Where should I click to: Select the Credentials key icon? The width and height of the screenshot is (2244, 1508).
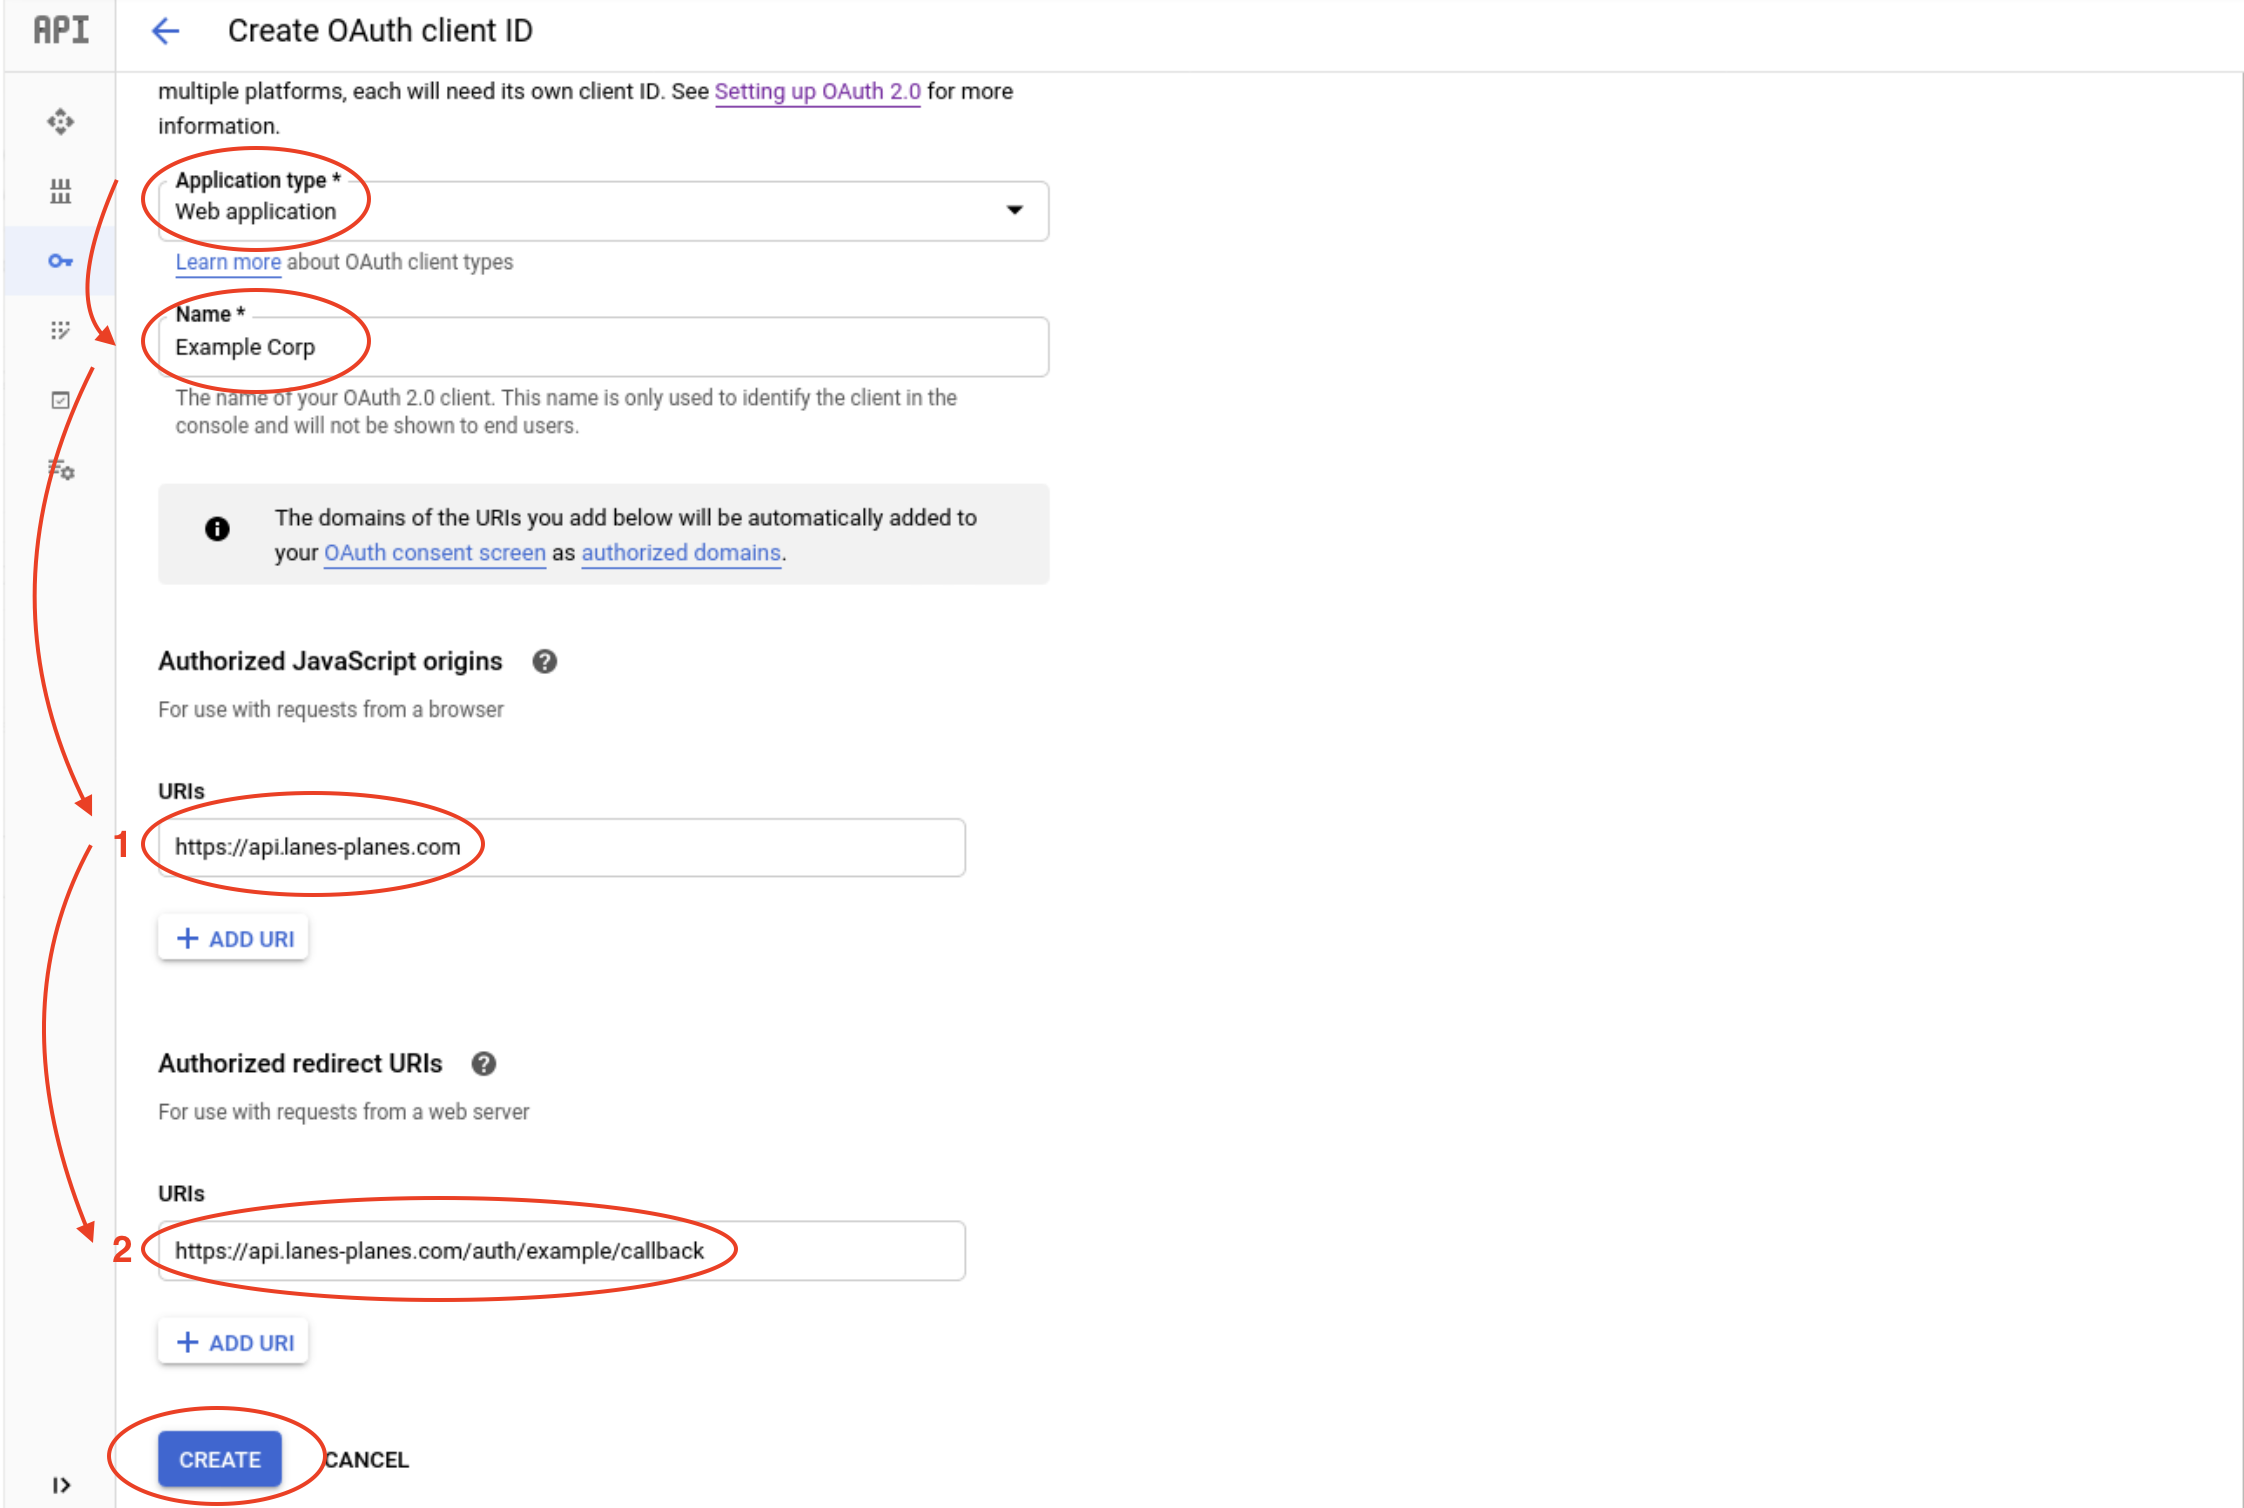click(x=60, y=261)
